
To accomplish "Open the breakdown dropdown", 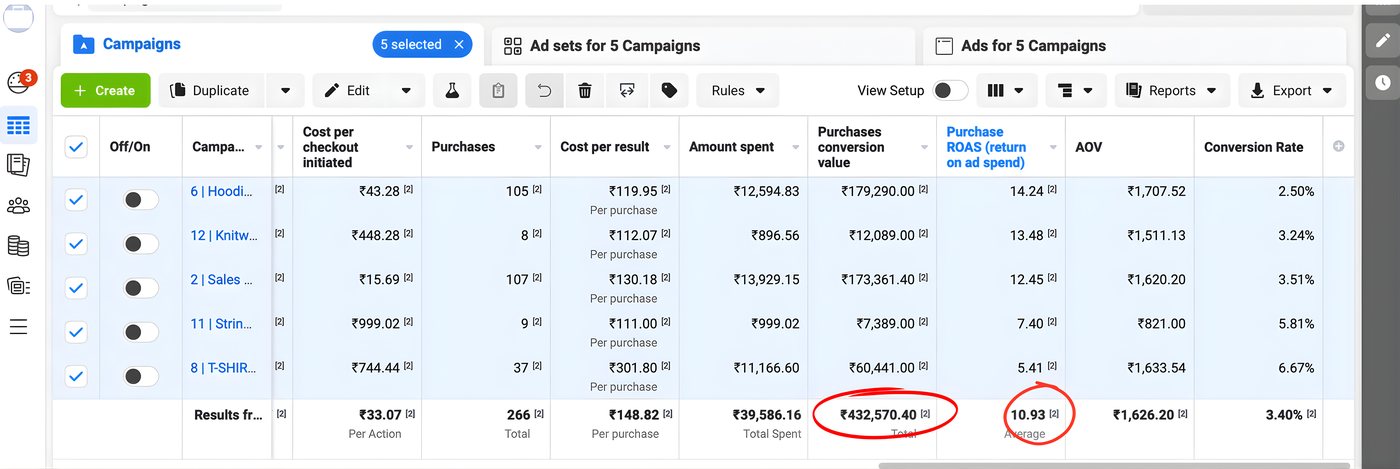I will point(1076,90).
